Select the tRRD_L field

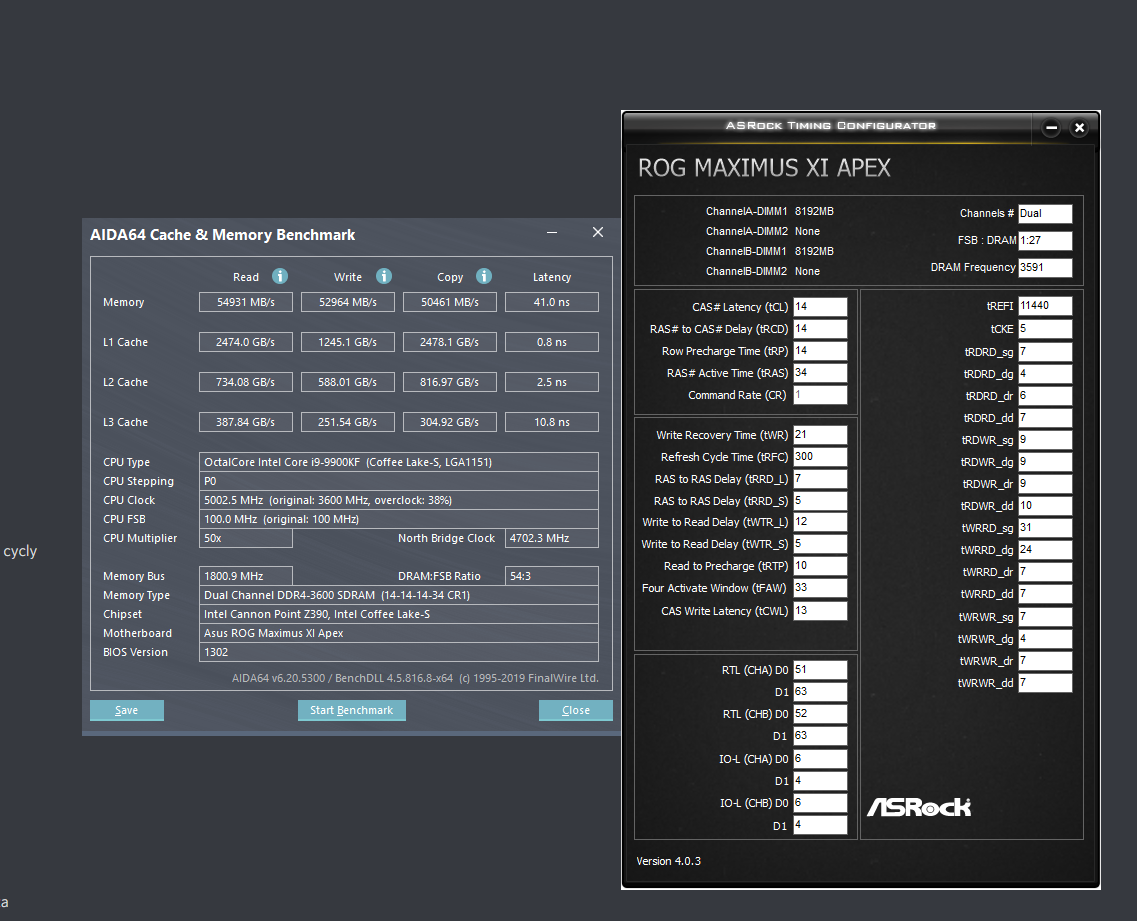(820, 479)
